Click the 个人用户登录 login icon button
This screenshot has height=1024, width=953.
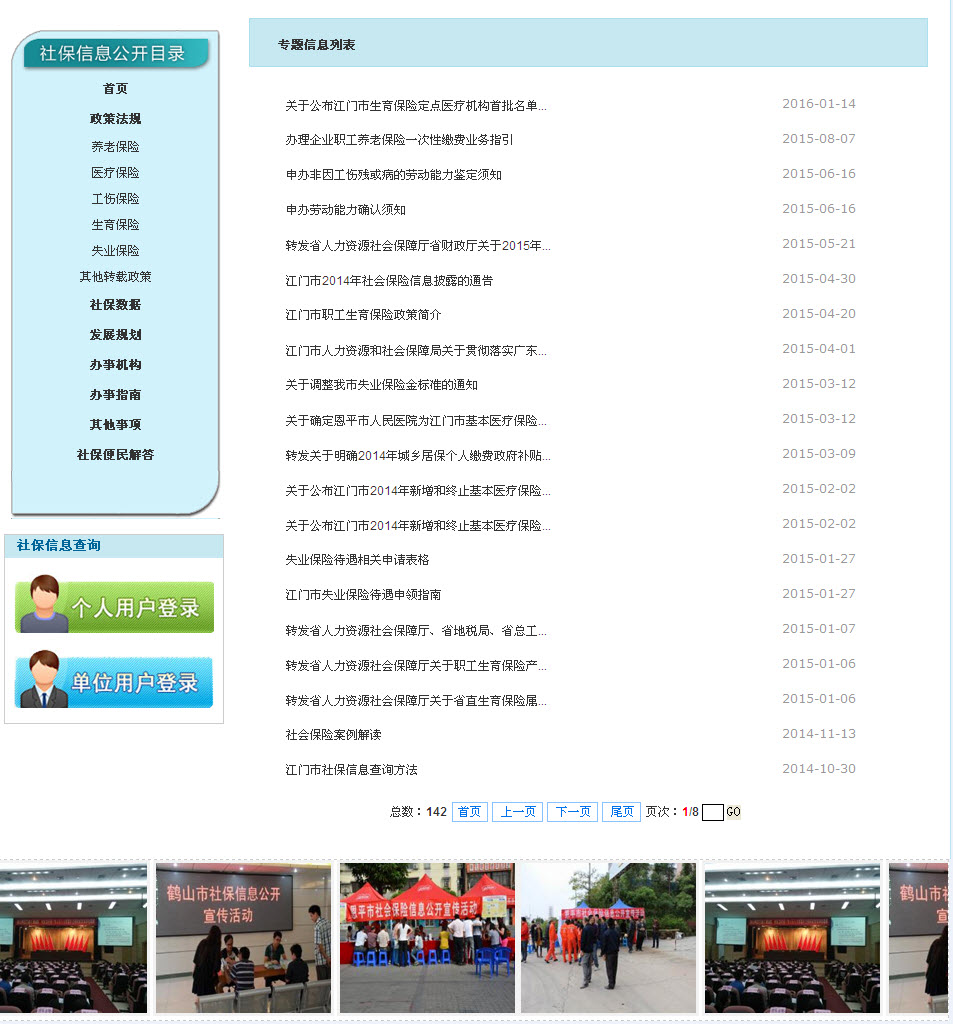[114, 606]
